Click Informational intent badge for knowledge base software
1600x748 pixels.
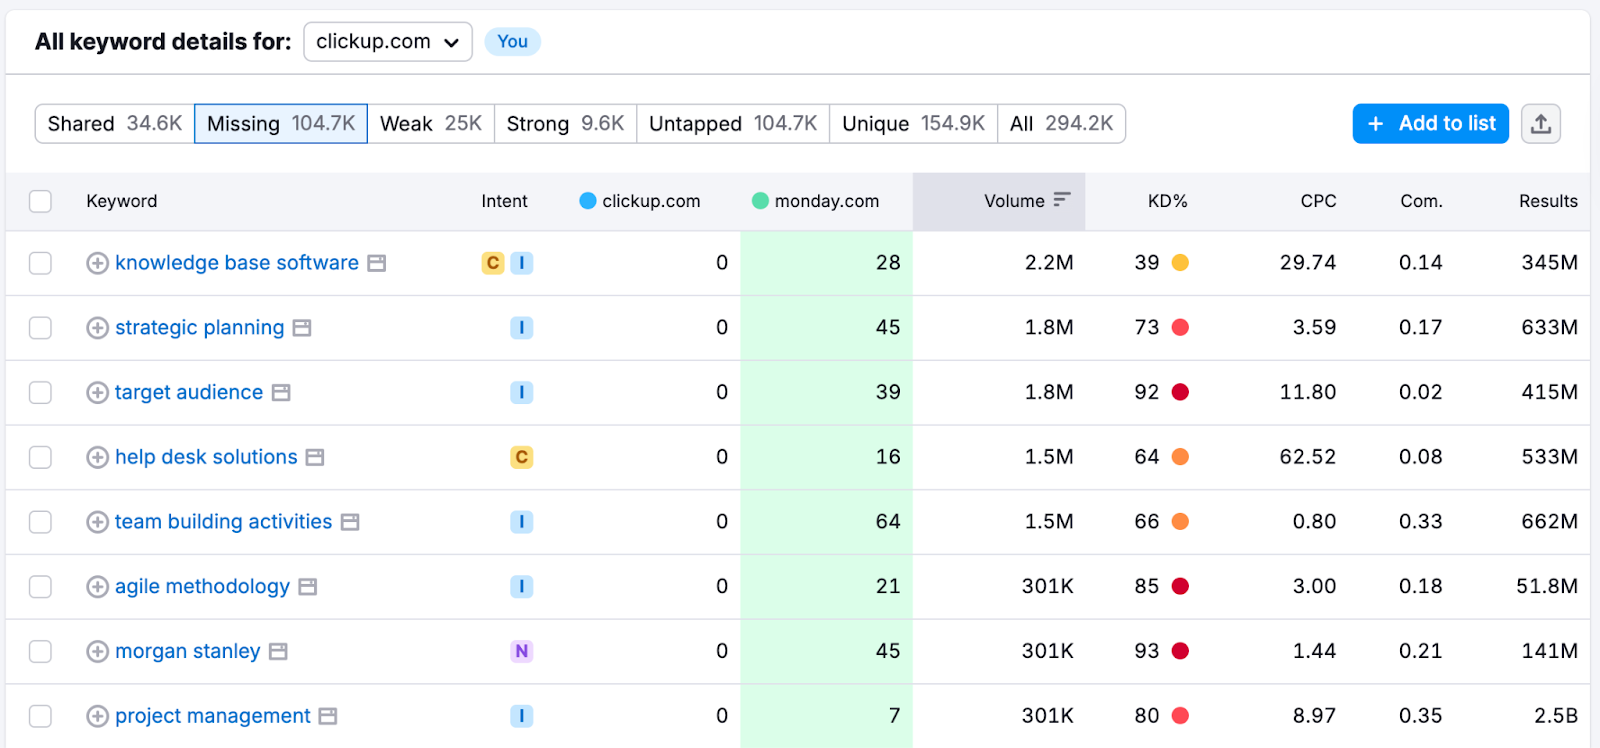(522, 263)
